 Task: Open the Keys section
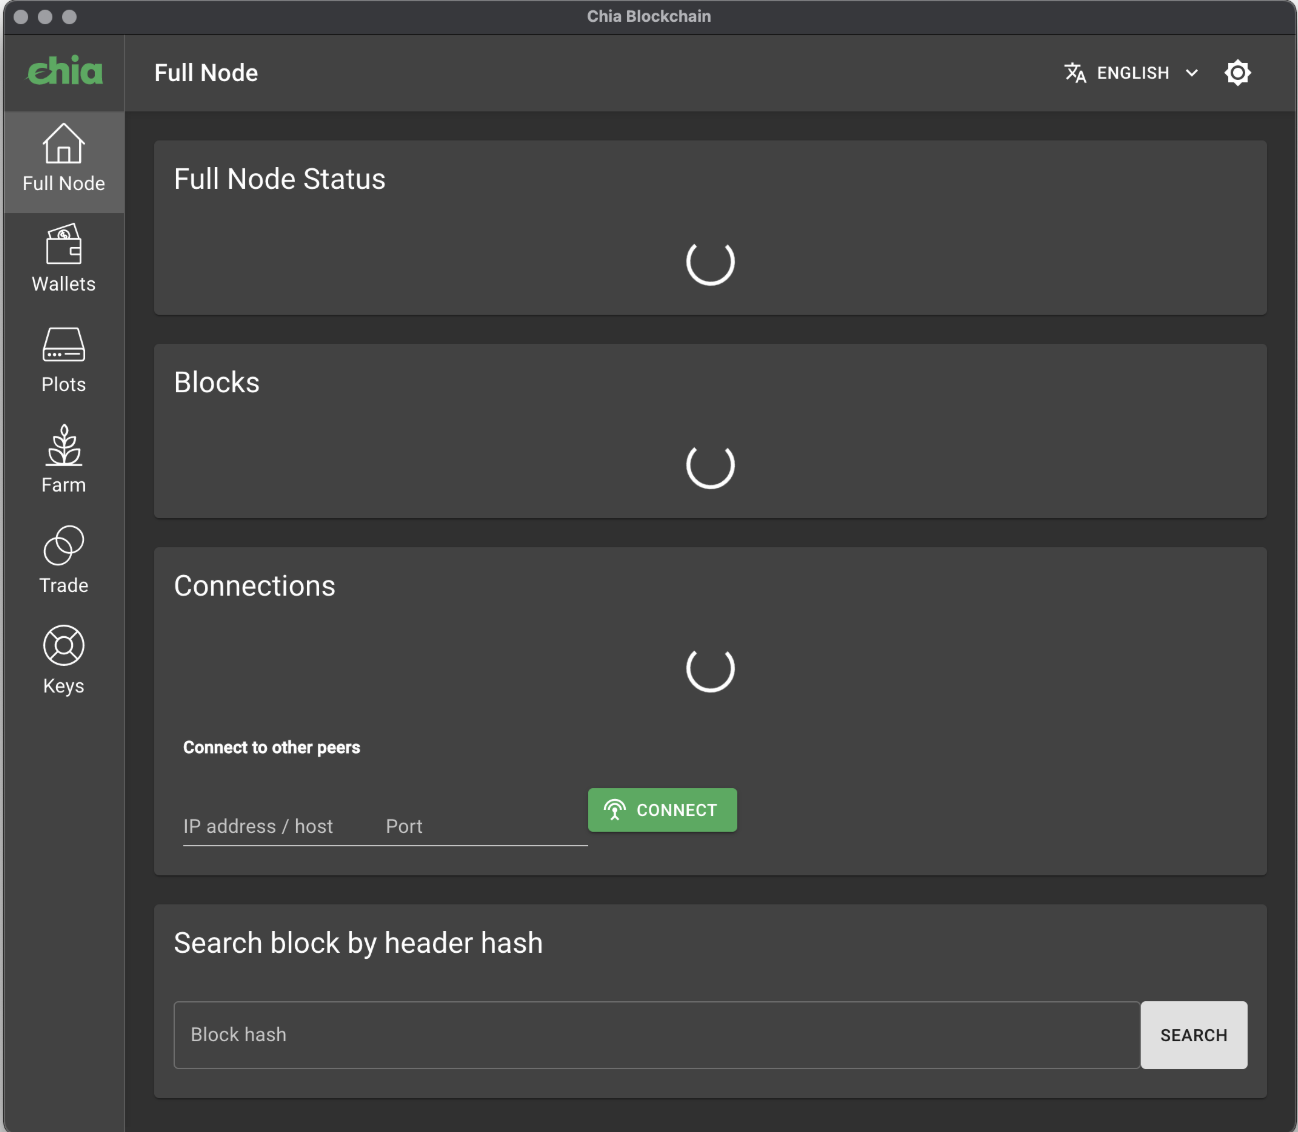click(64, 663)
